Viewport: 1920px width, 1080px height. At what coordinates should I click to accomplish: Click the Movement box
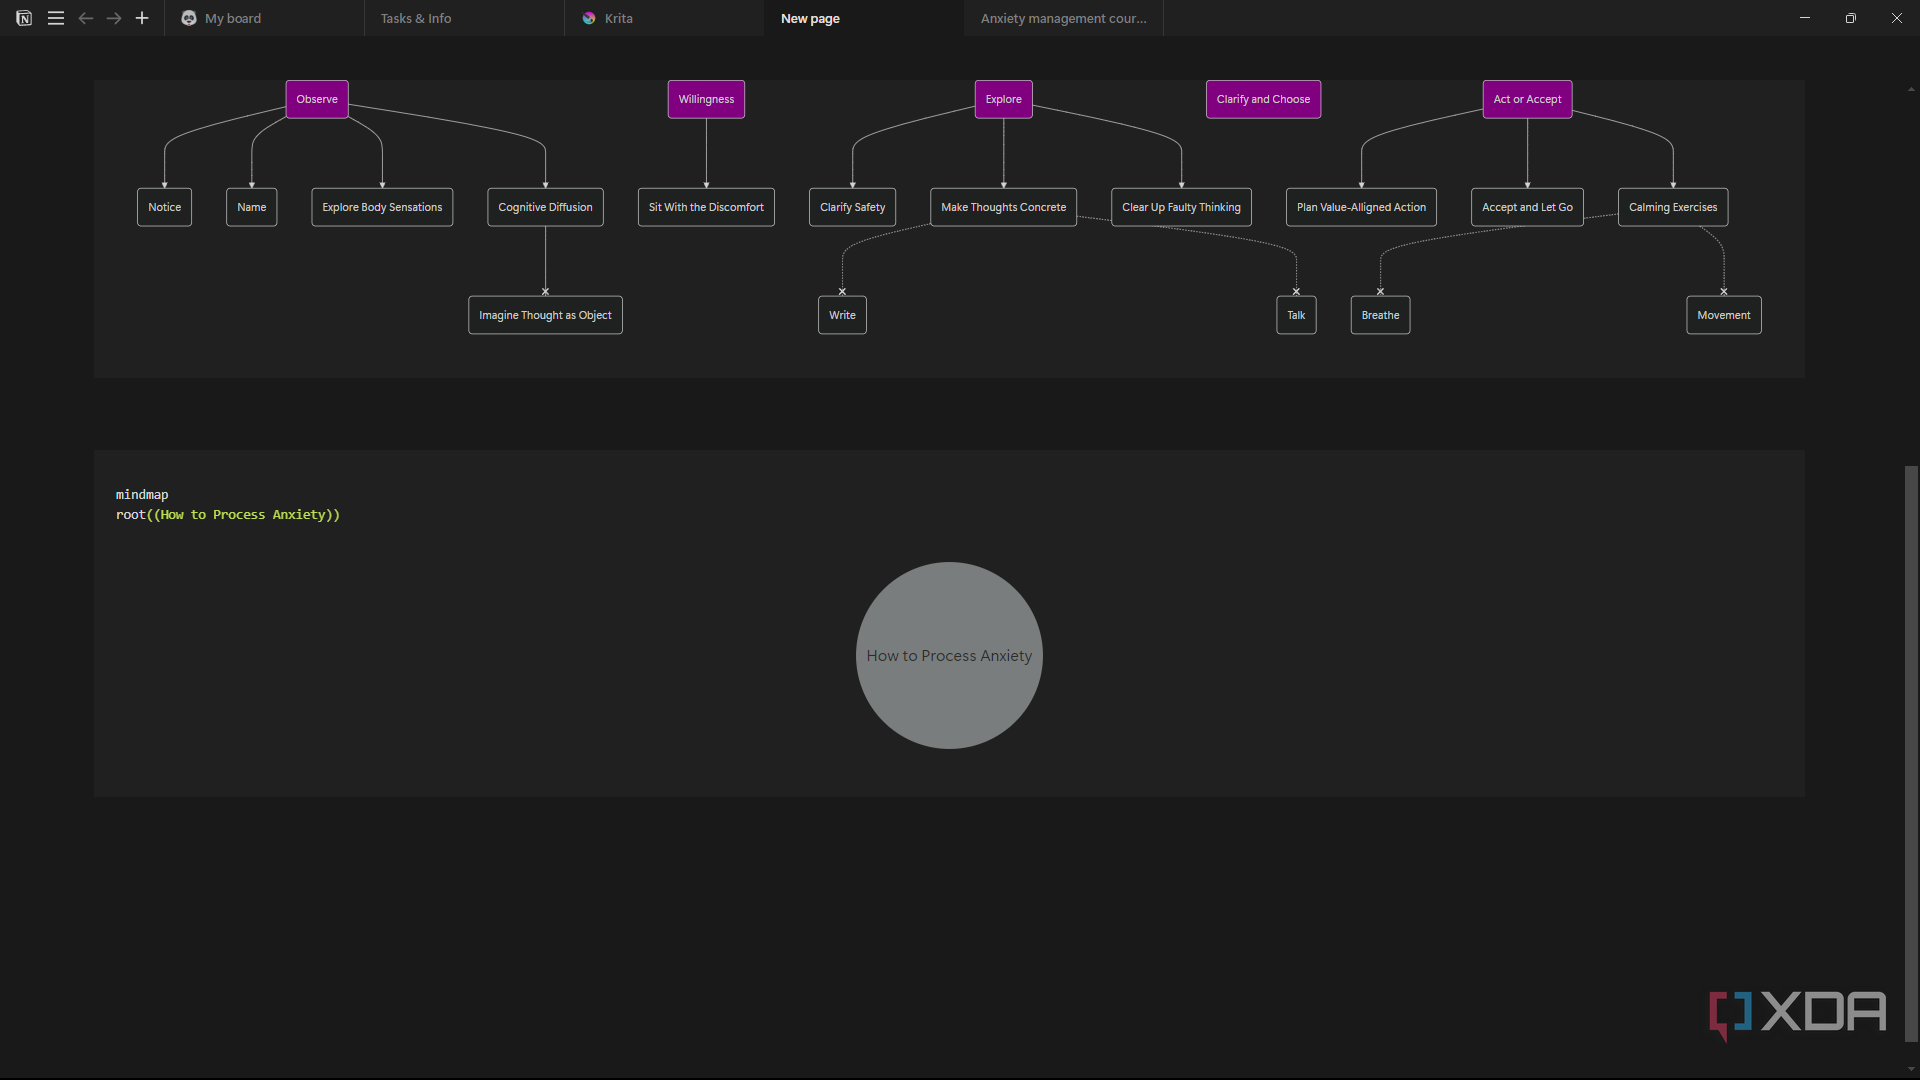click(1723, 315)
